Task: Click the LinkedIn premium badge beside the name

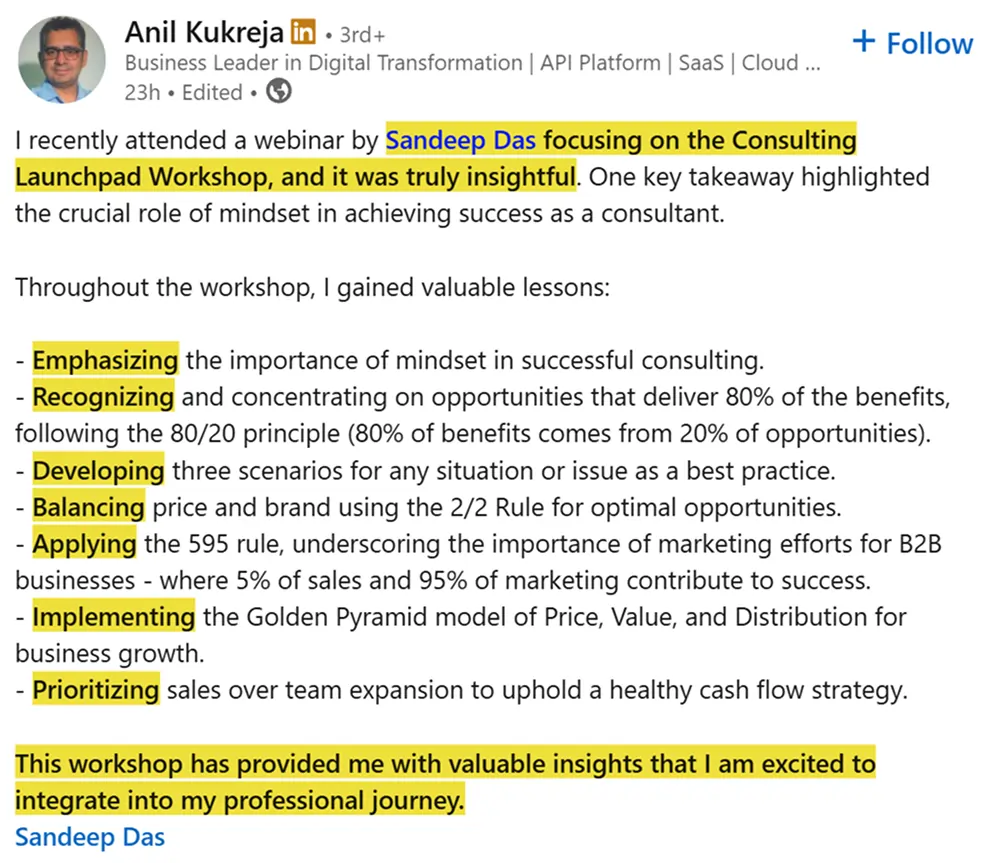Action: coord(302,33)
